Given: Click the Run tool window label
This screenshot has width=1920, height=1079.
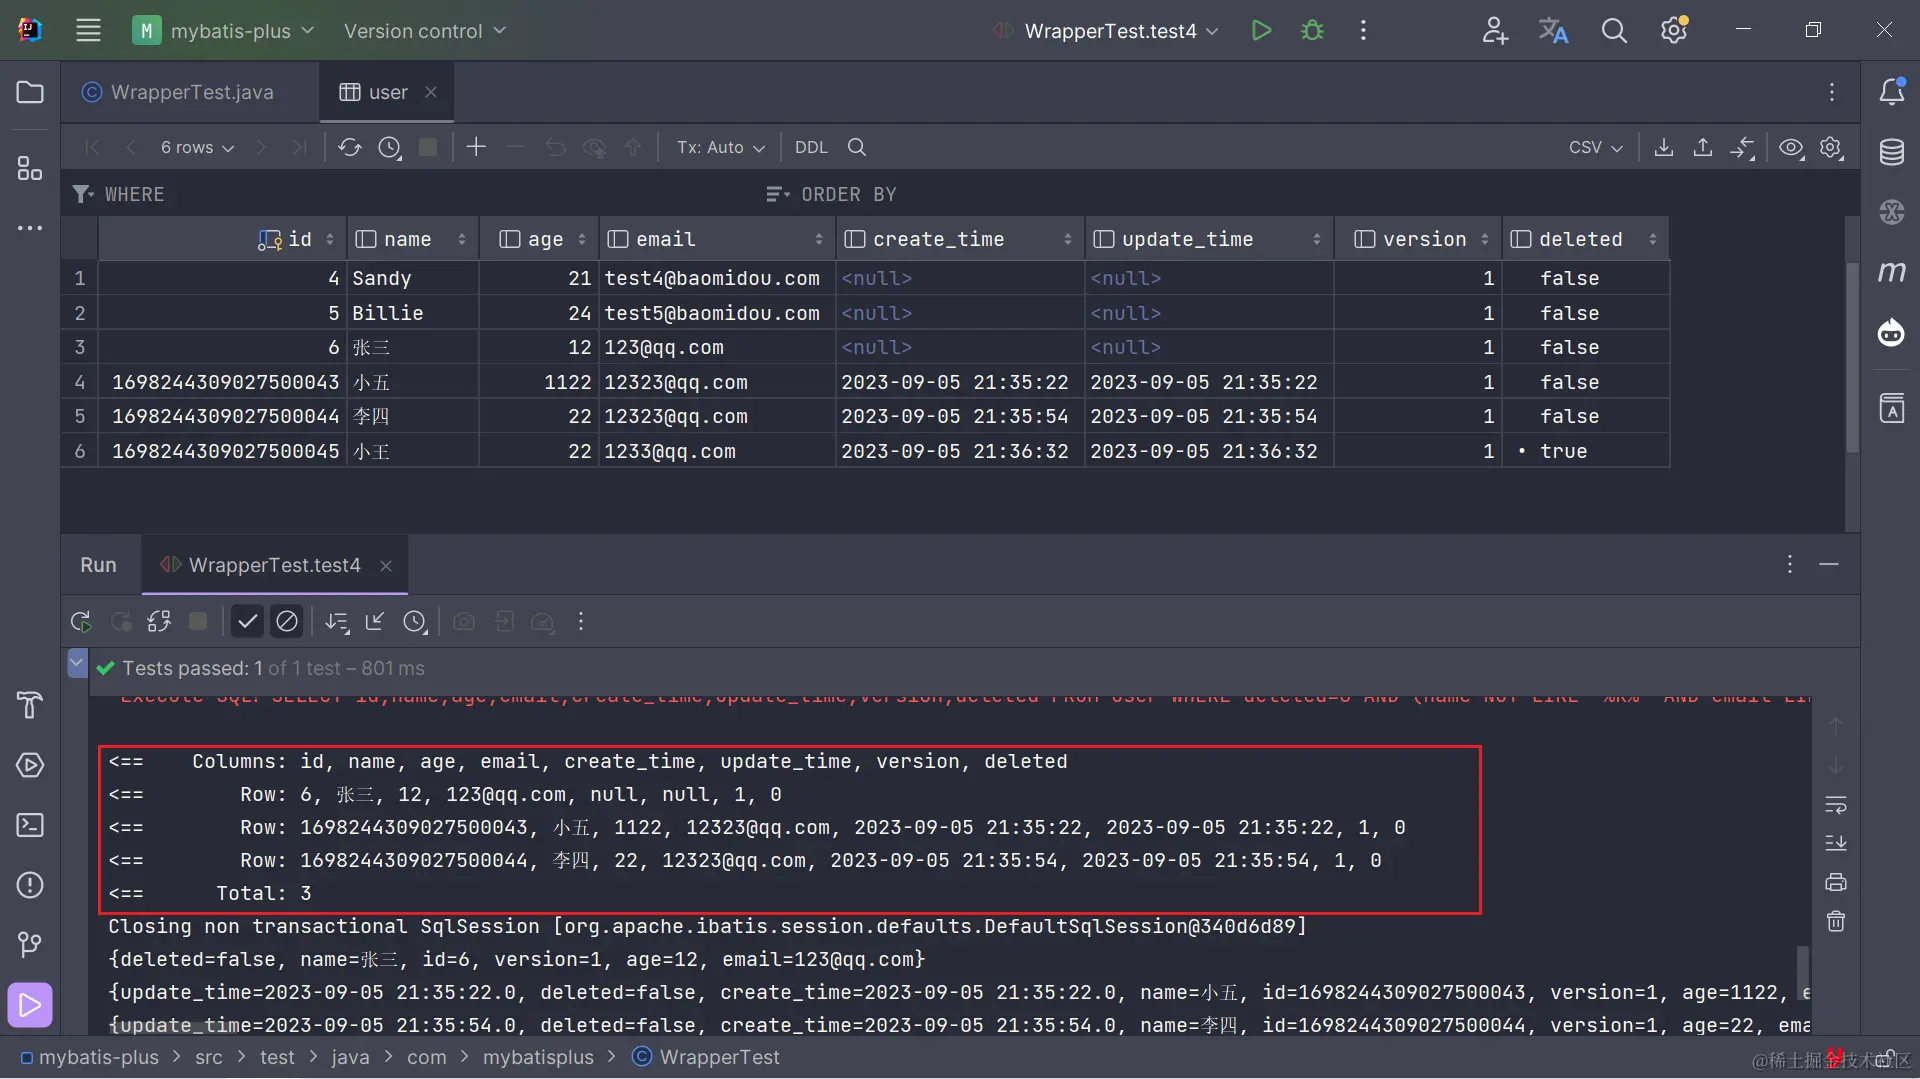Looking at the screenshot, I should 98,565.
